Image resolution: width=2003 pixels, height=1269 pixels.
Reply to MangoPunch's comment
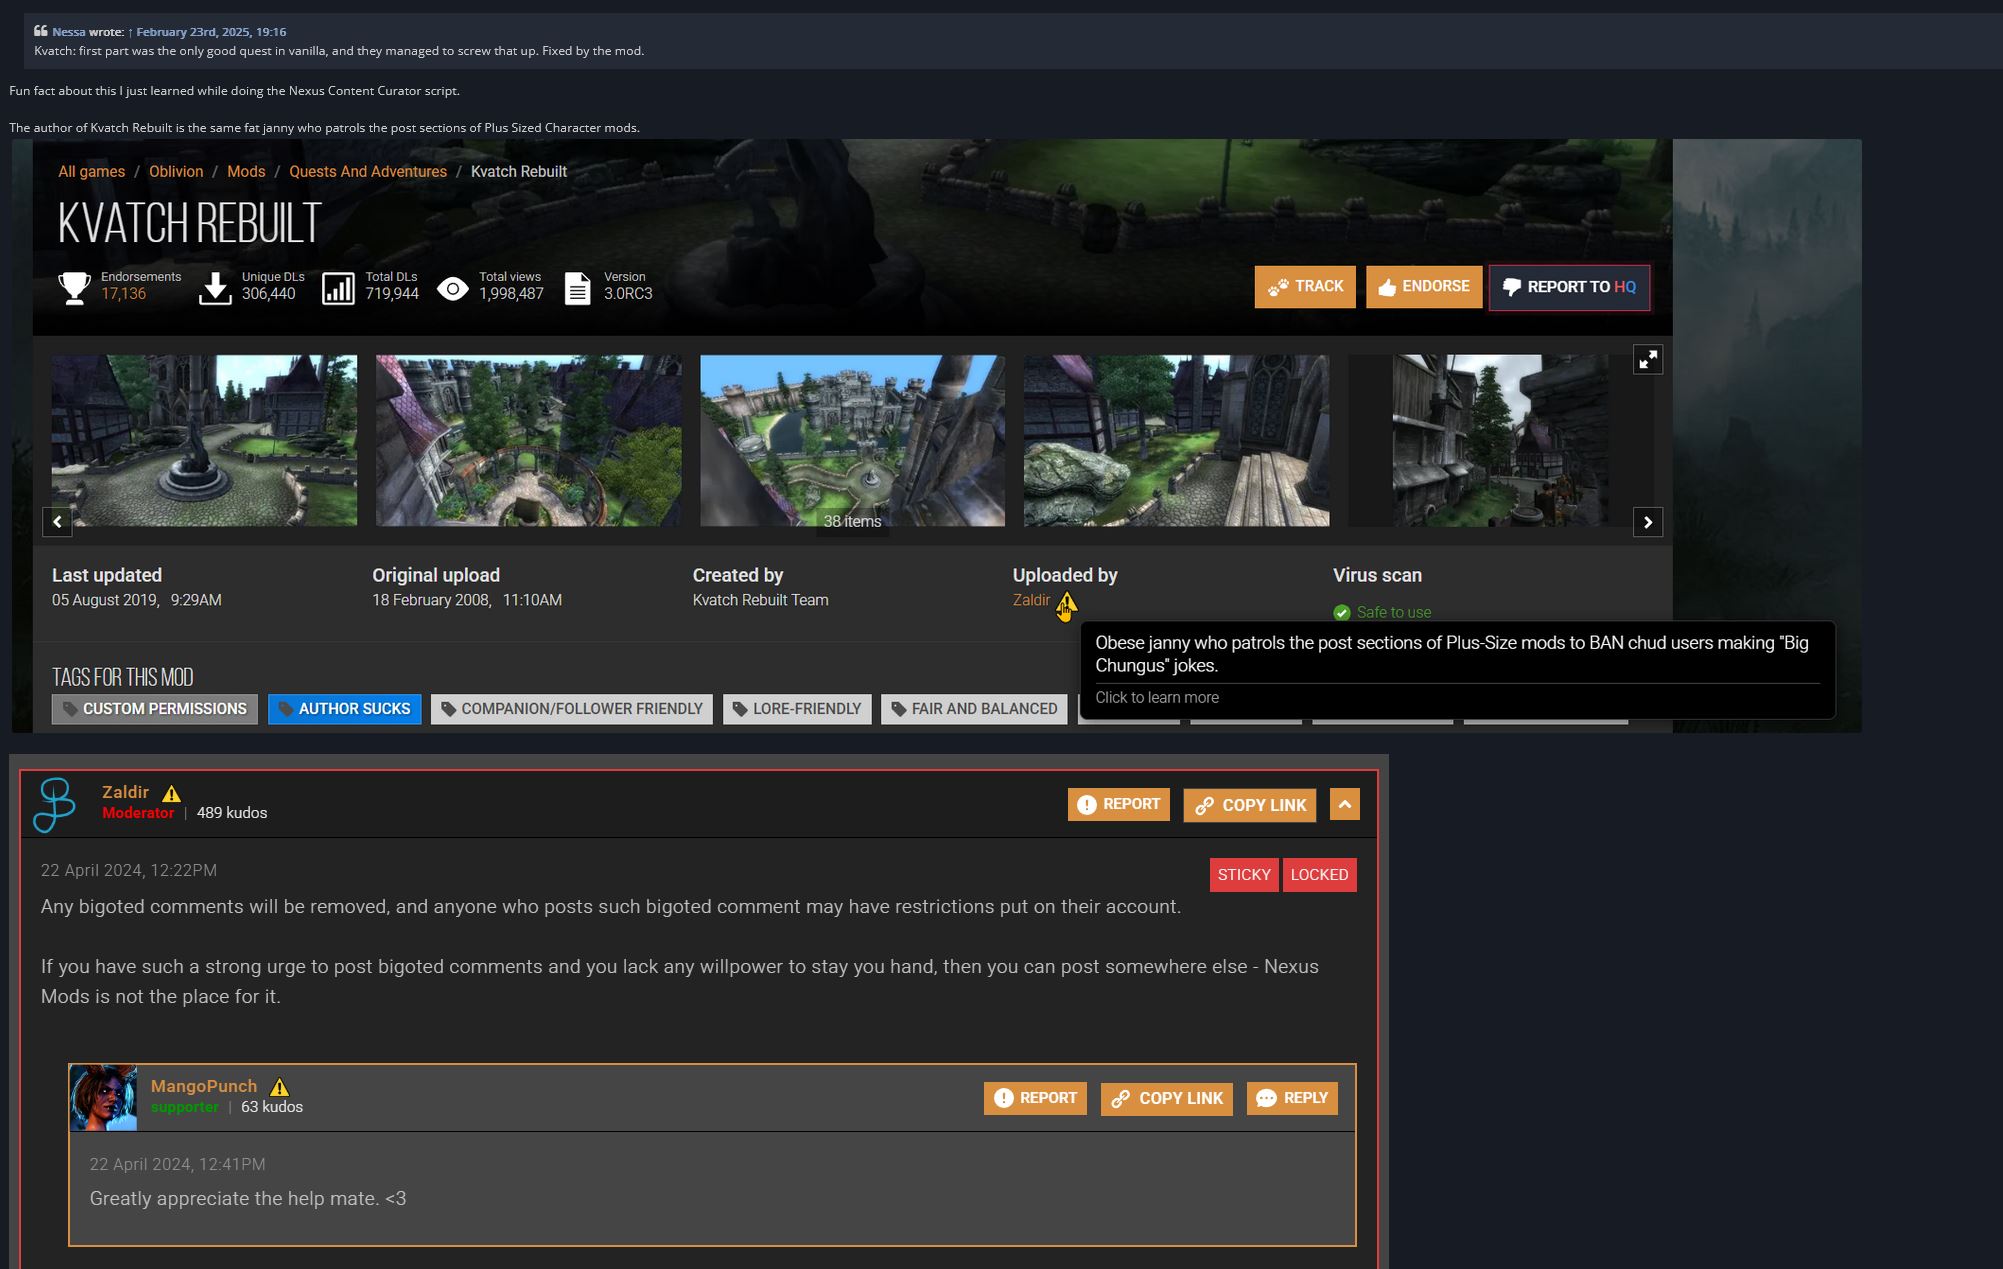pos(1291,1098)
